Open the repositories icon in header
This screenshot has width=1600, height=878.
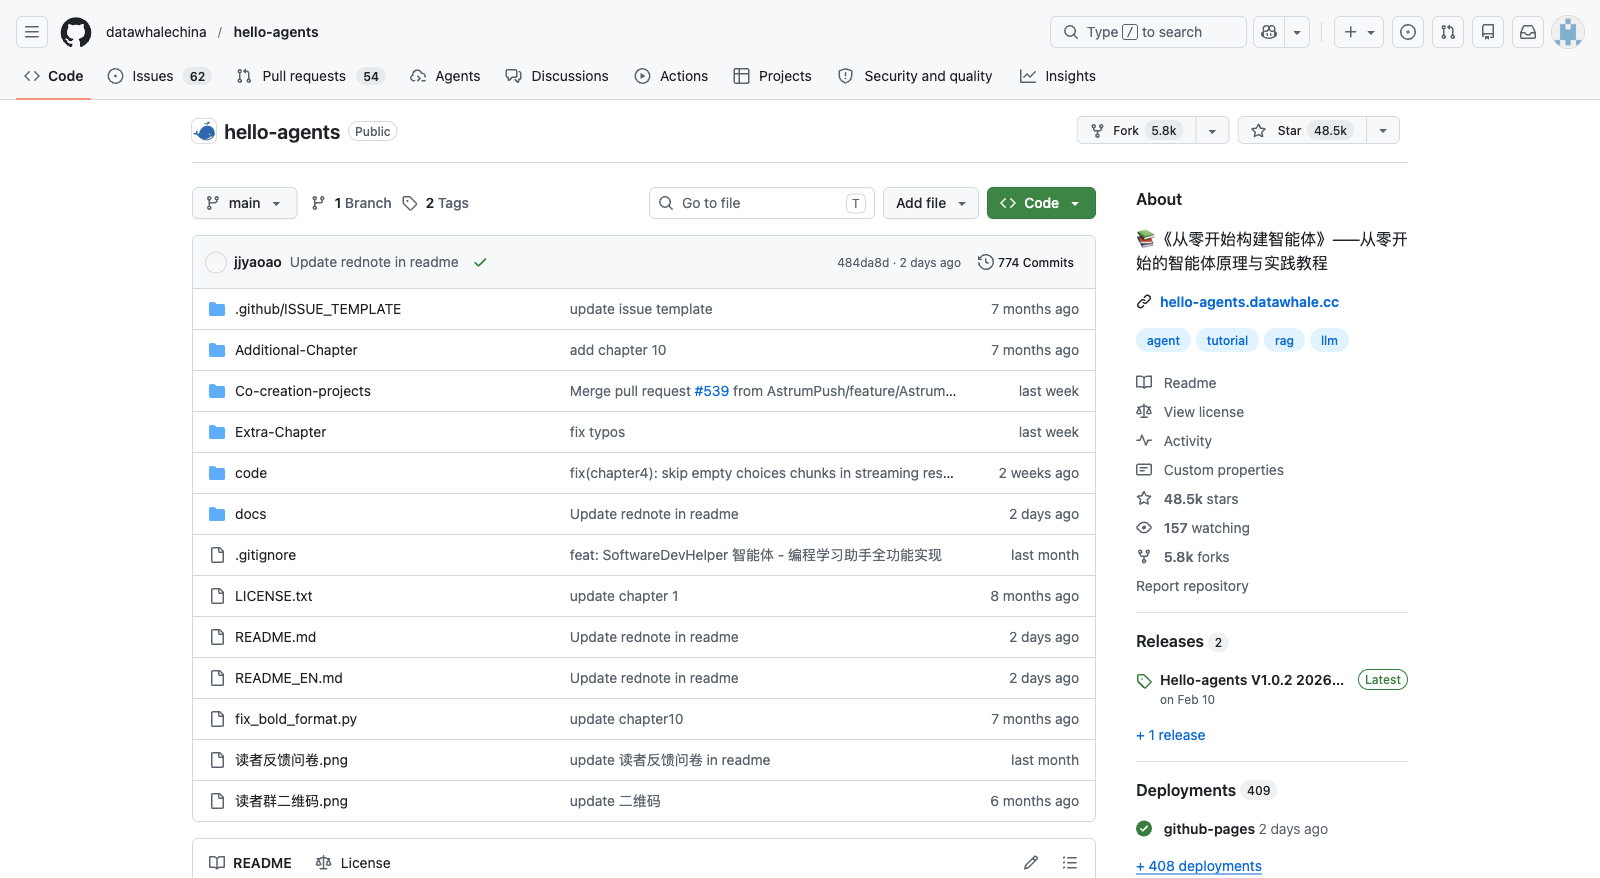pos(1488,32)
